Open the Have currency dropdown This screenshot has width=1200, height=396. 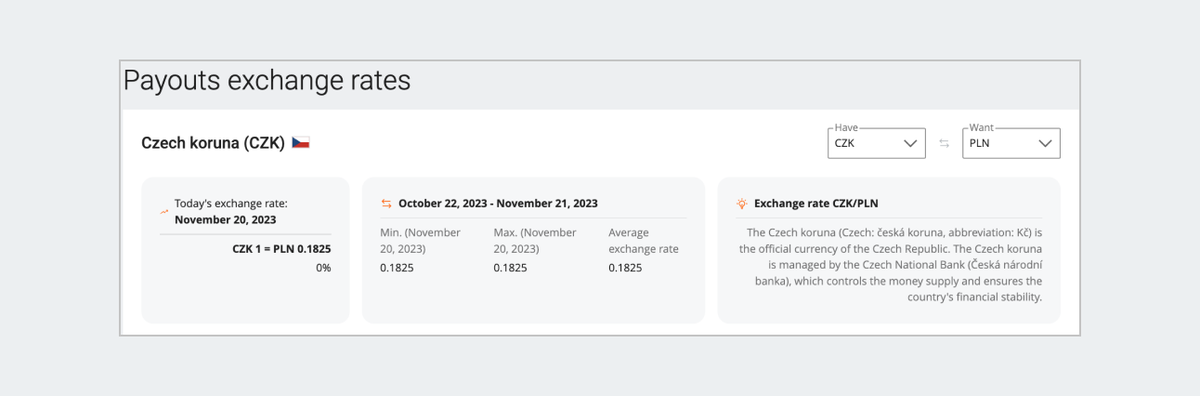pyautogui.click(x=877, y=143)
